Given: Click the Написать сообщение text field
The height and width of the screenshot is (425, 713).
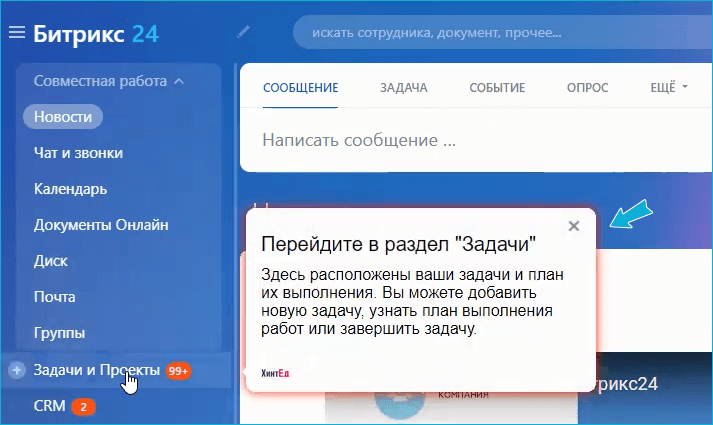Looking at the screenshot, I should 476,140.
